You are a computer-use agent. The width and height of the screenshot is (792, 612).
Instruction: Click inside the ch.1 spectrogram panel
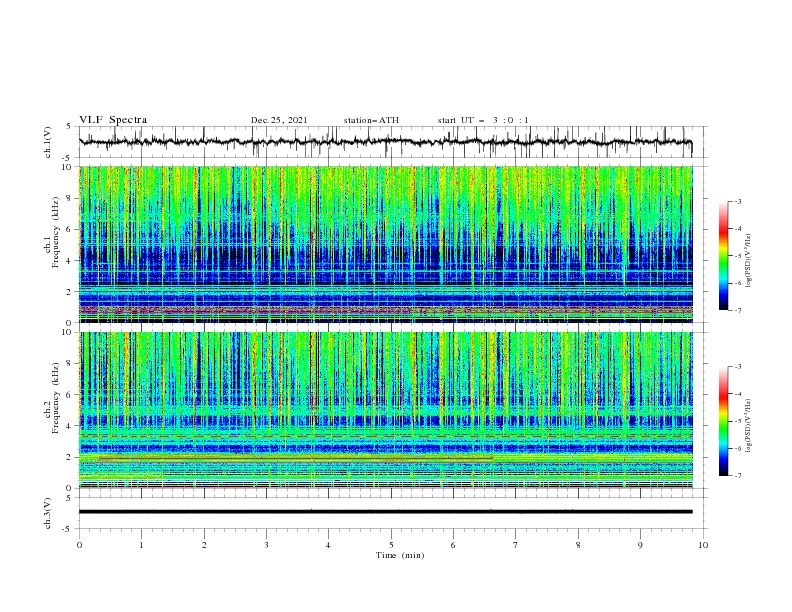tap(385, 244)
